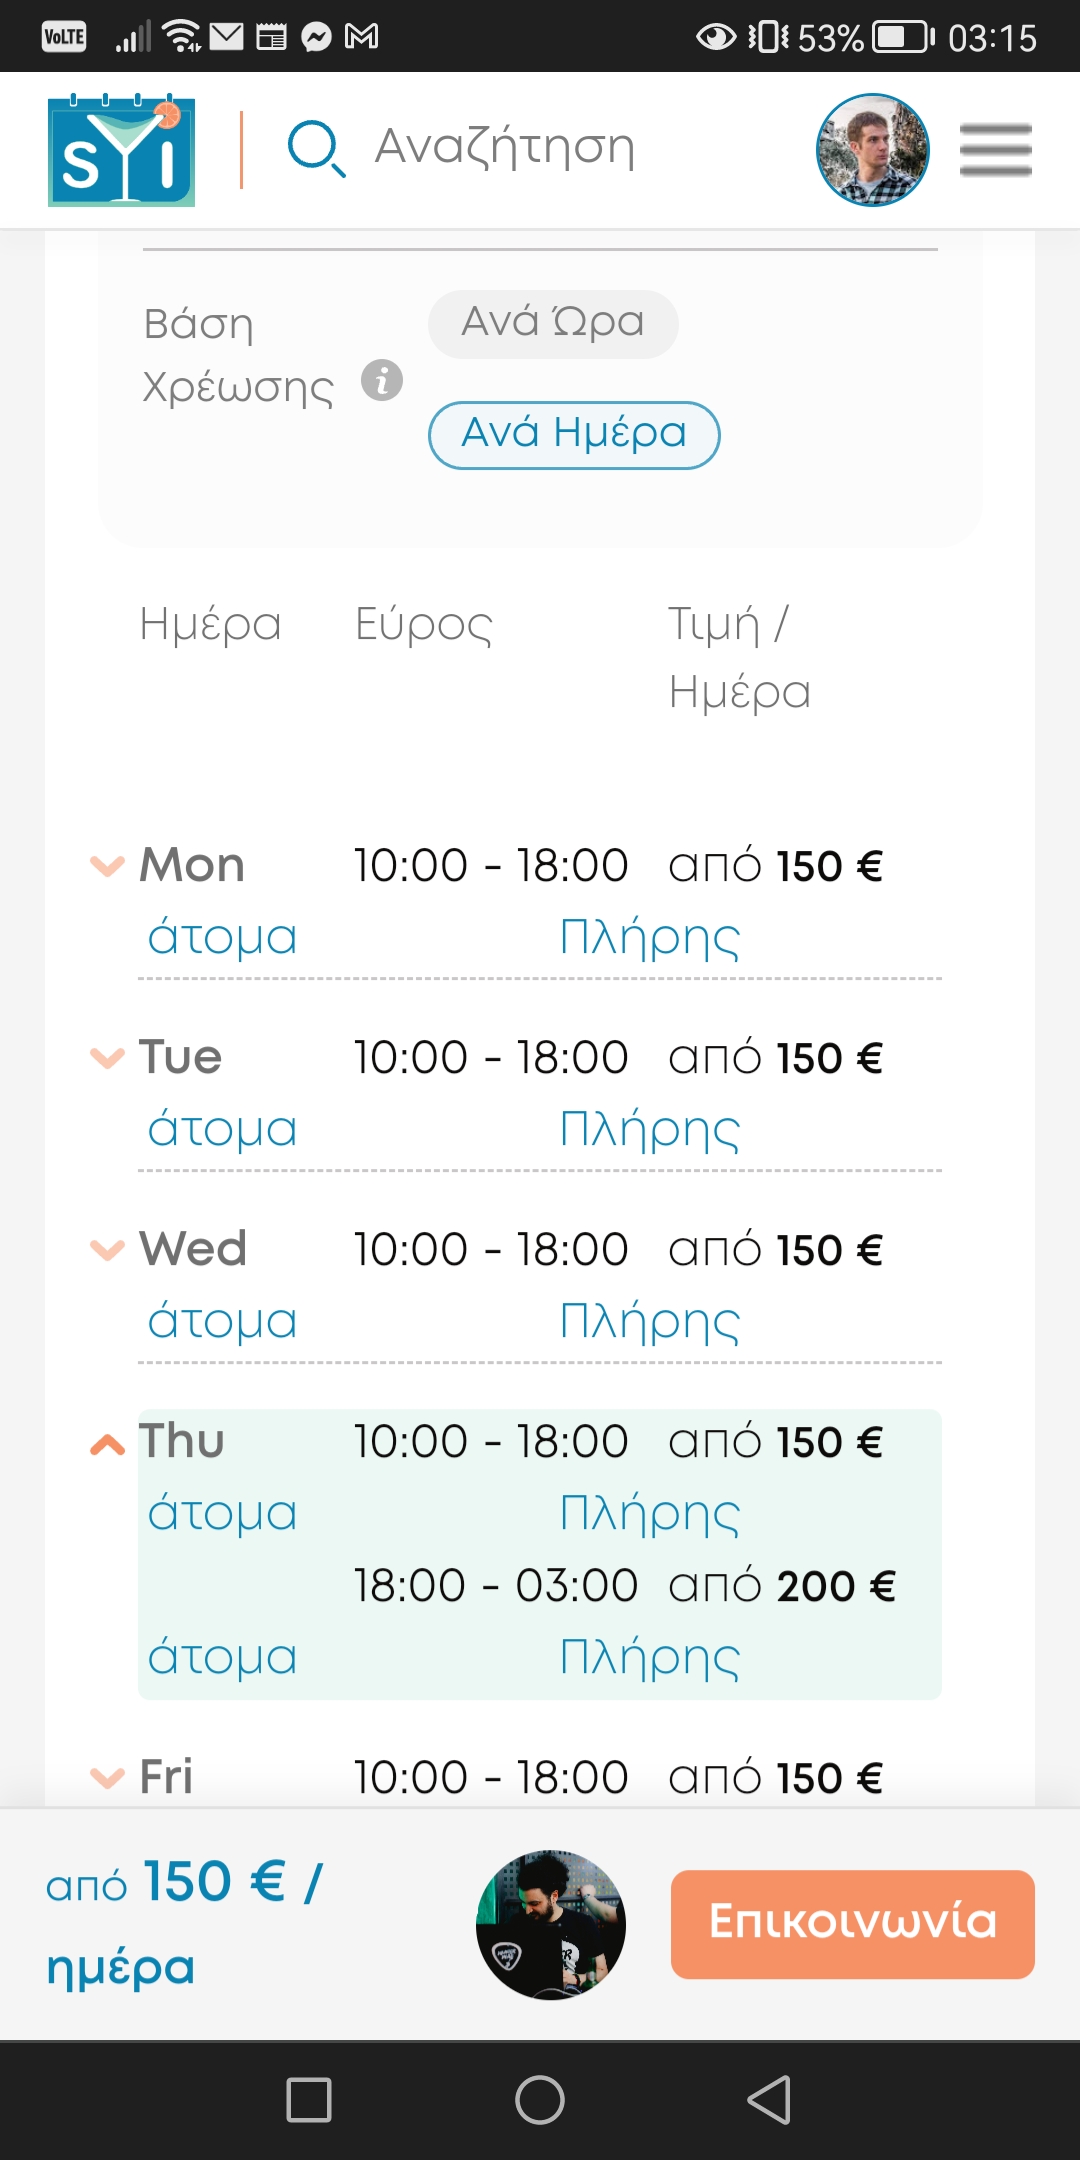The height and width of the screenshot is (2160, 1080).
Task: Select the Ανά Ώρα billing option
Action: coord(553,323)
